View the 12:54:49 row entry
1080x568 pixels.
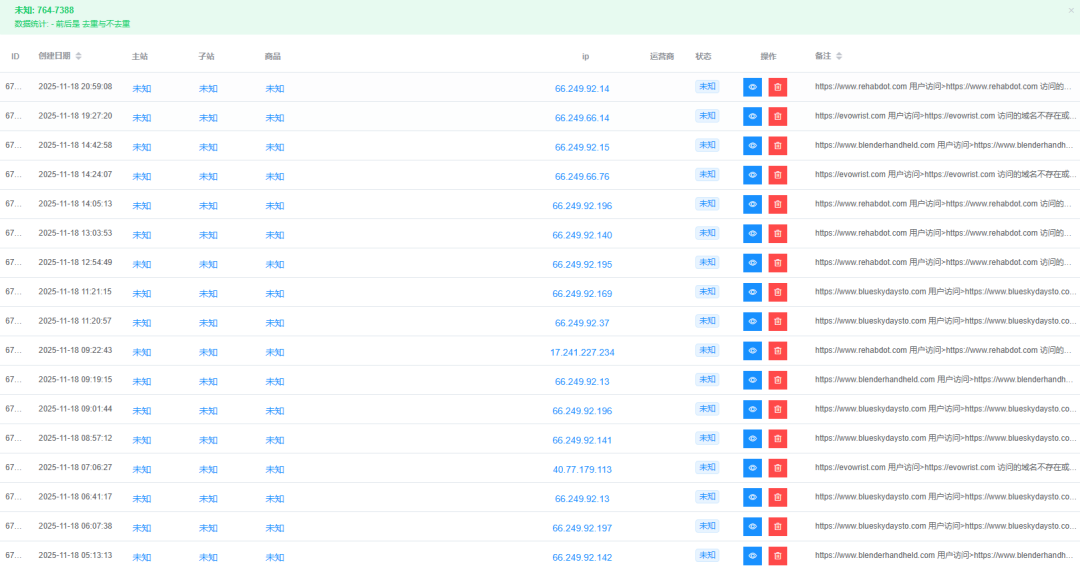(x=752, y=263)
